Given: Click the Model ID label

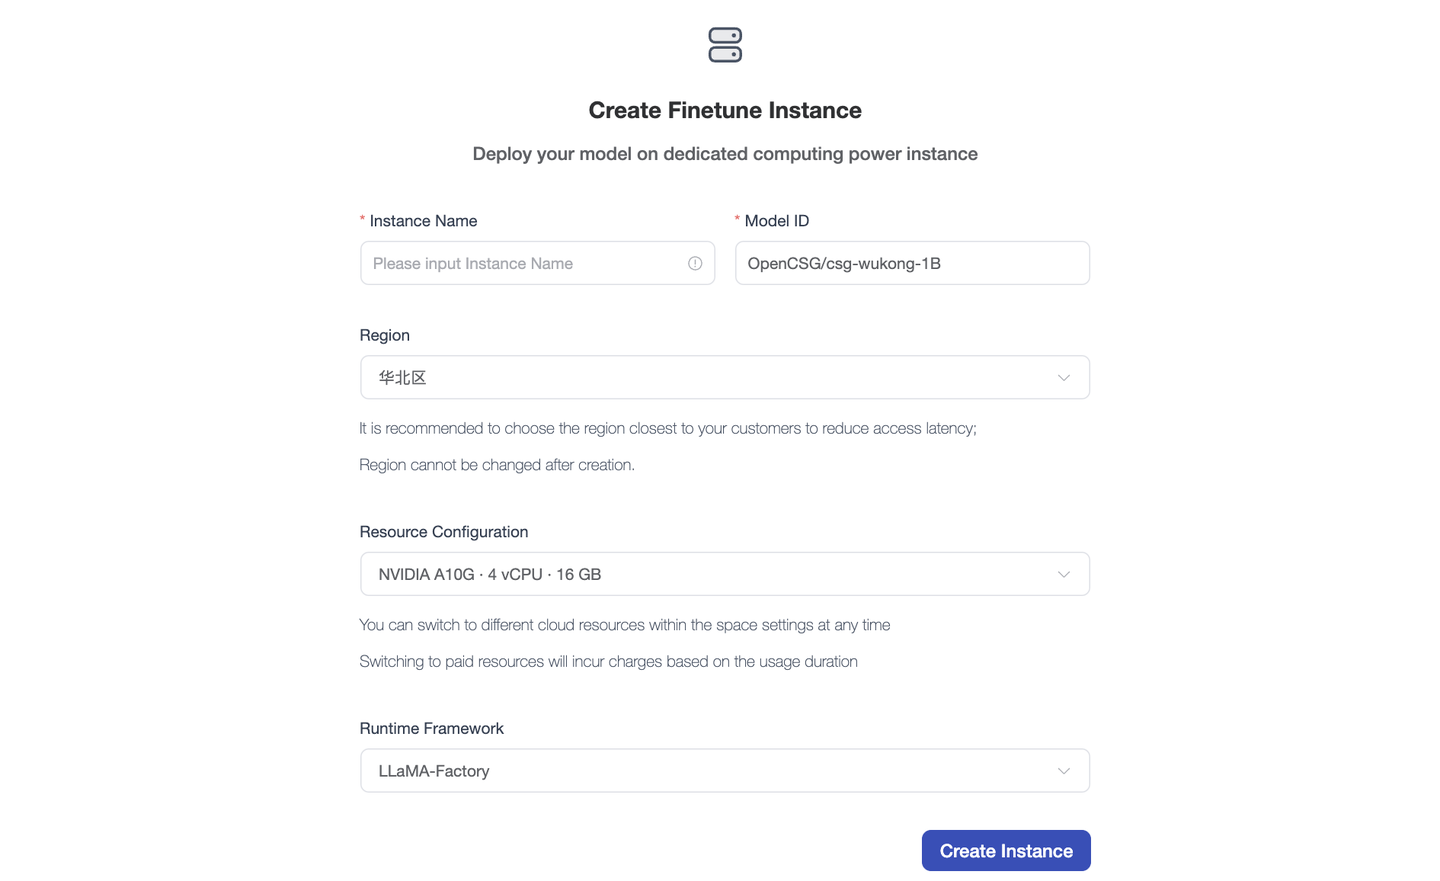Looking at the screenshot, I should tap(777, 221).
